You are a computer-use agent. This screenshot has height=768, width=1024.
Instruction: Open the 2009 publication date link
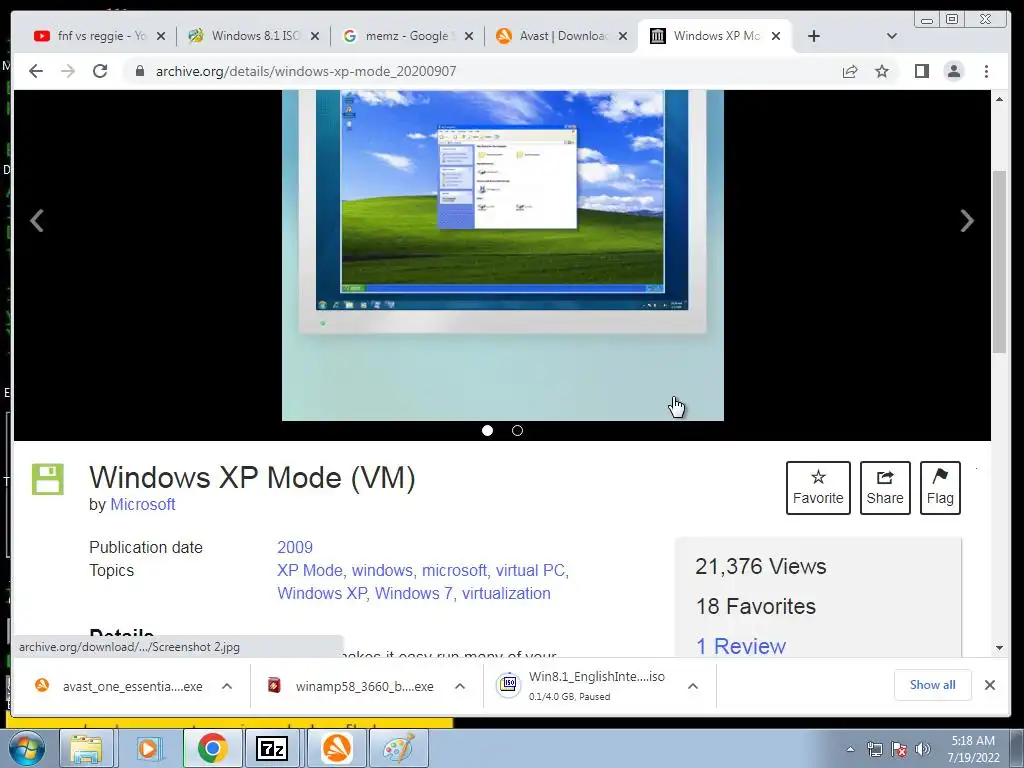pyautogui.click(x=295, y=547)
